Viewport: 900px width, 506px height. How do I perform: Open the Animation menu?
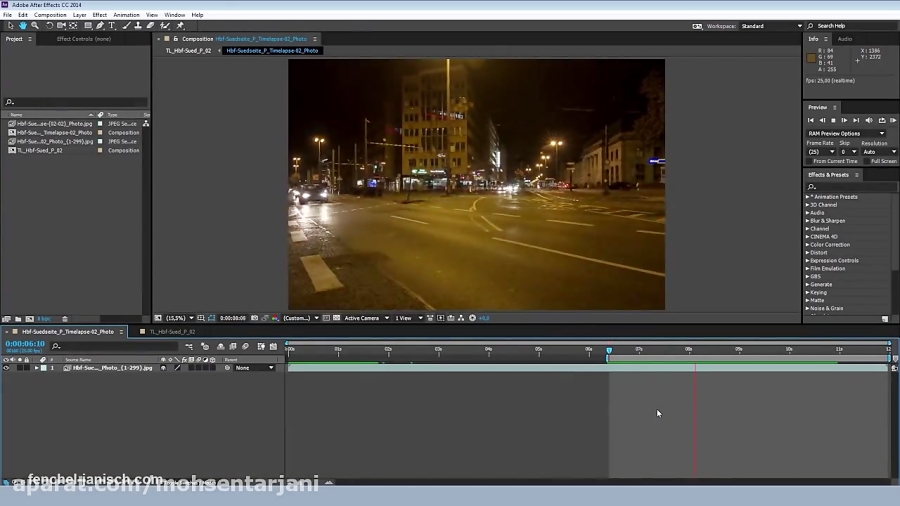(x=126, y=15)
